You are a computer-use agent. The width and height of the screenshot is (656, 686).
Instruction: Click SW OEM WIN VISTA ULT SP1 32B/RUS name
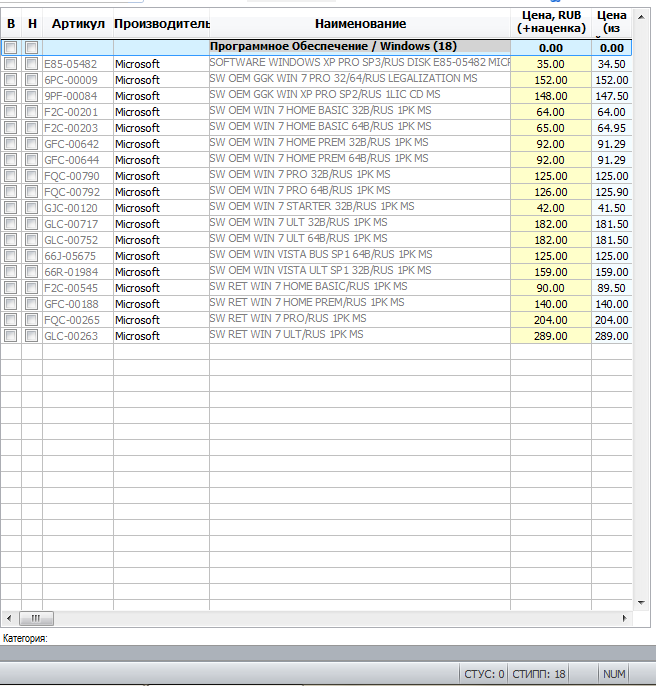pos(320,270)
